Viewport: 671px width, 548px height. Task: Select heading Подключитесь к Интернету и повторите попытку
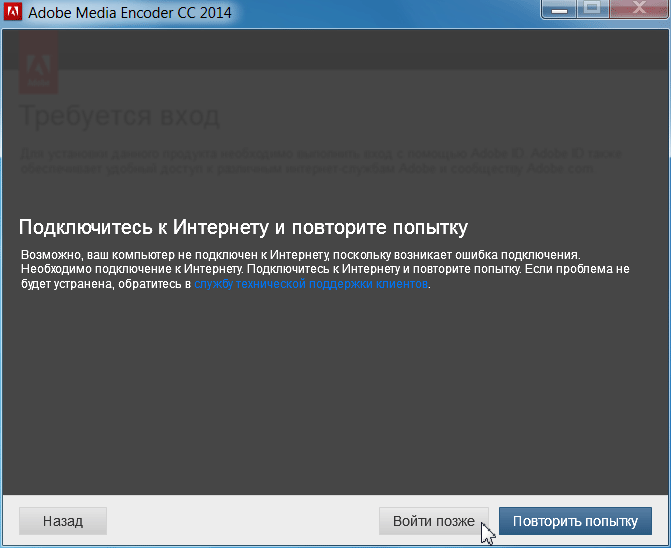click(243, 227)
